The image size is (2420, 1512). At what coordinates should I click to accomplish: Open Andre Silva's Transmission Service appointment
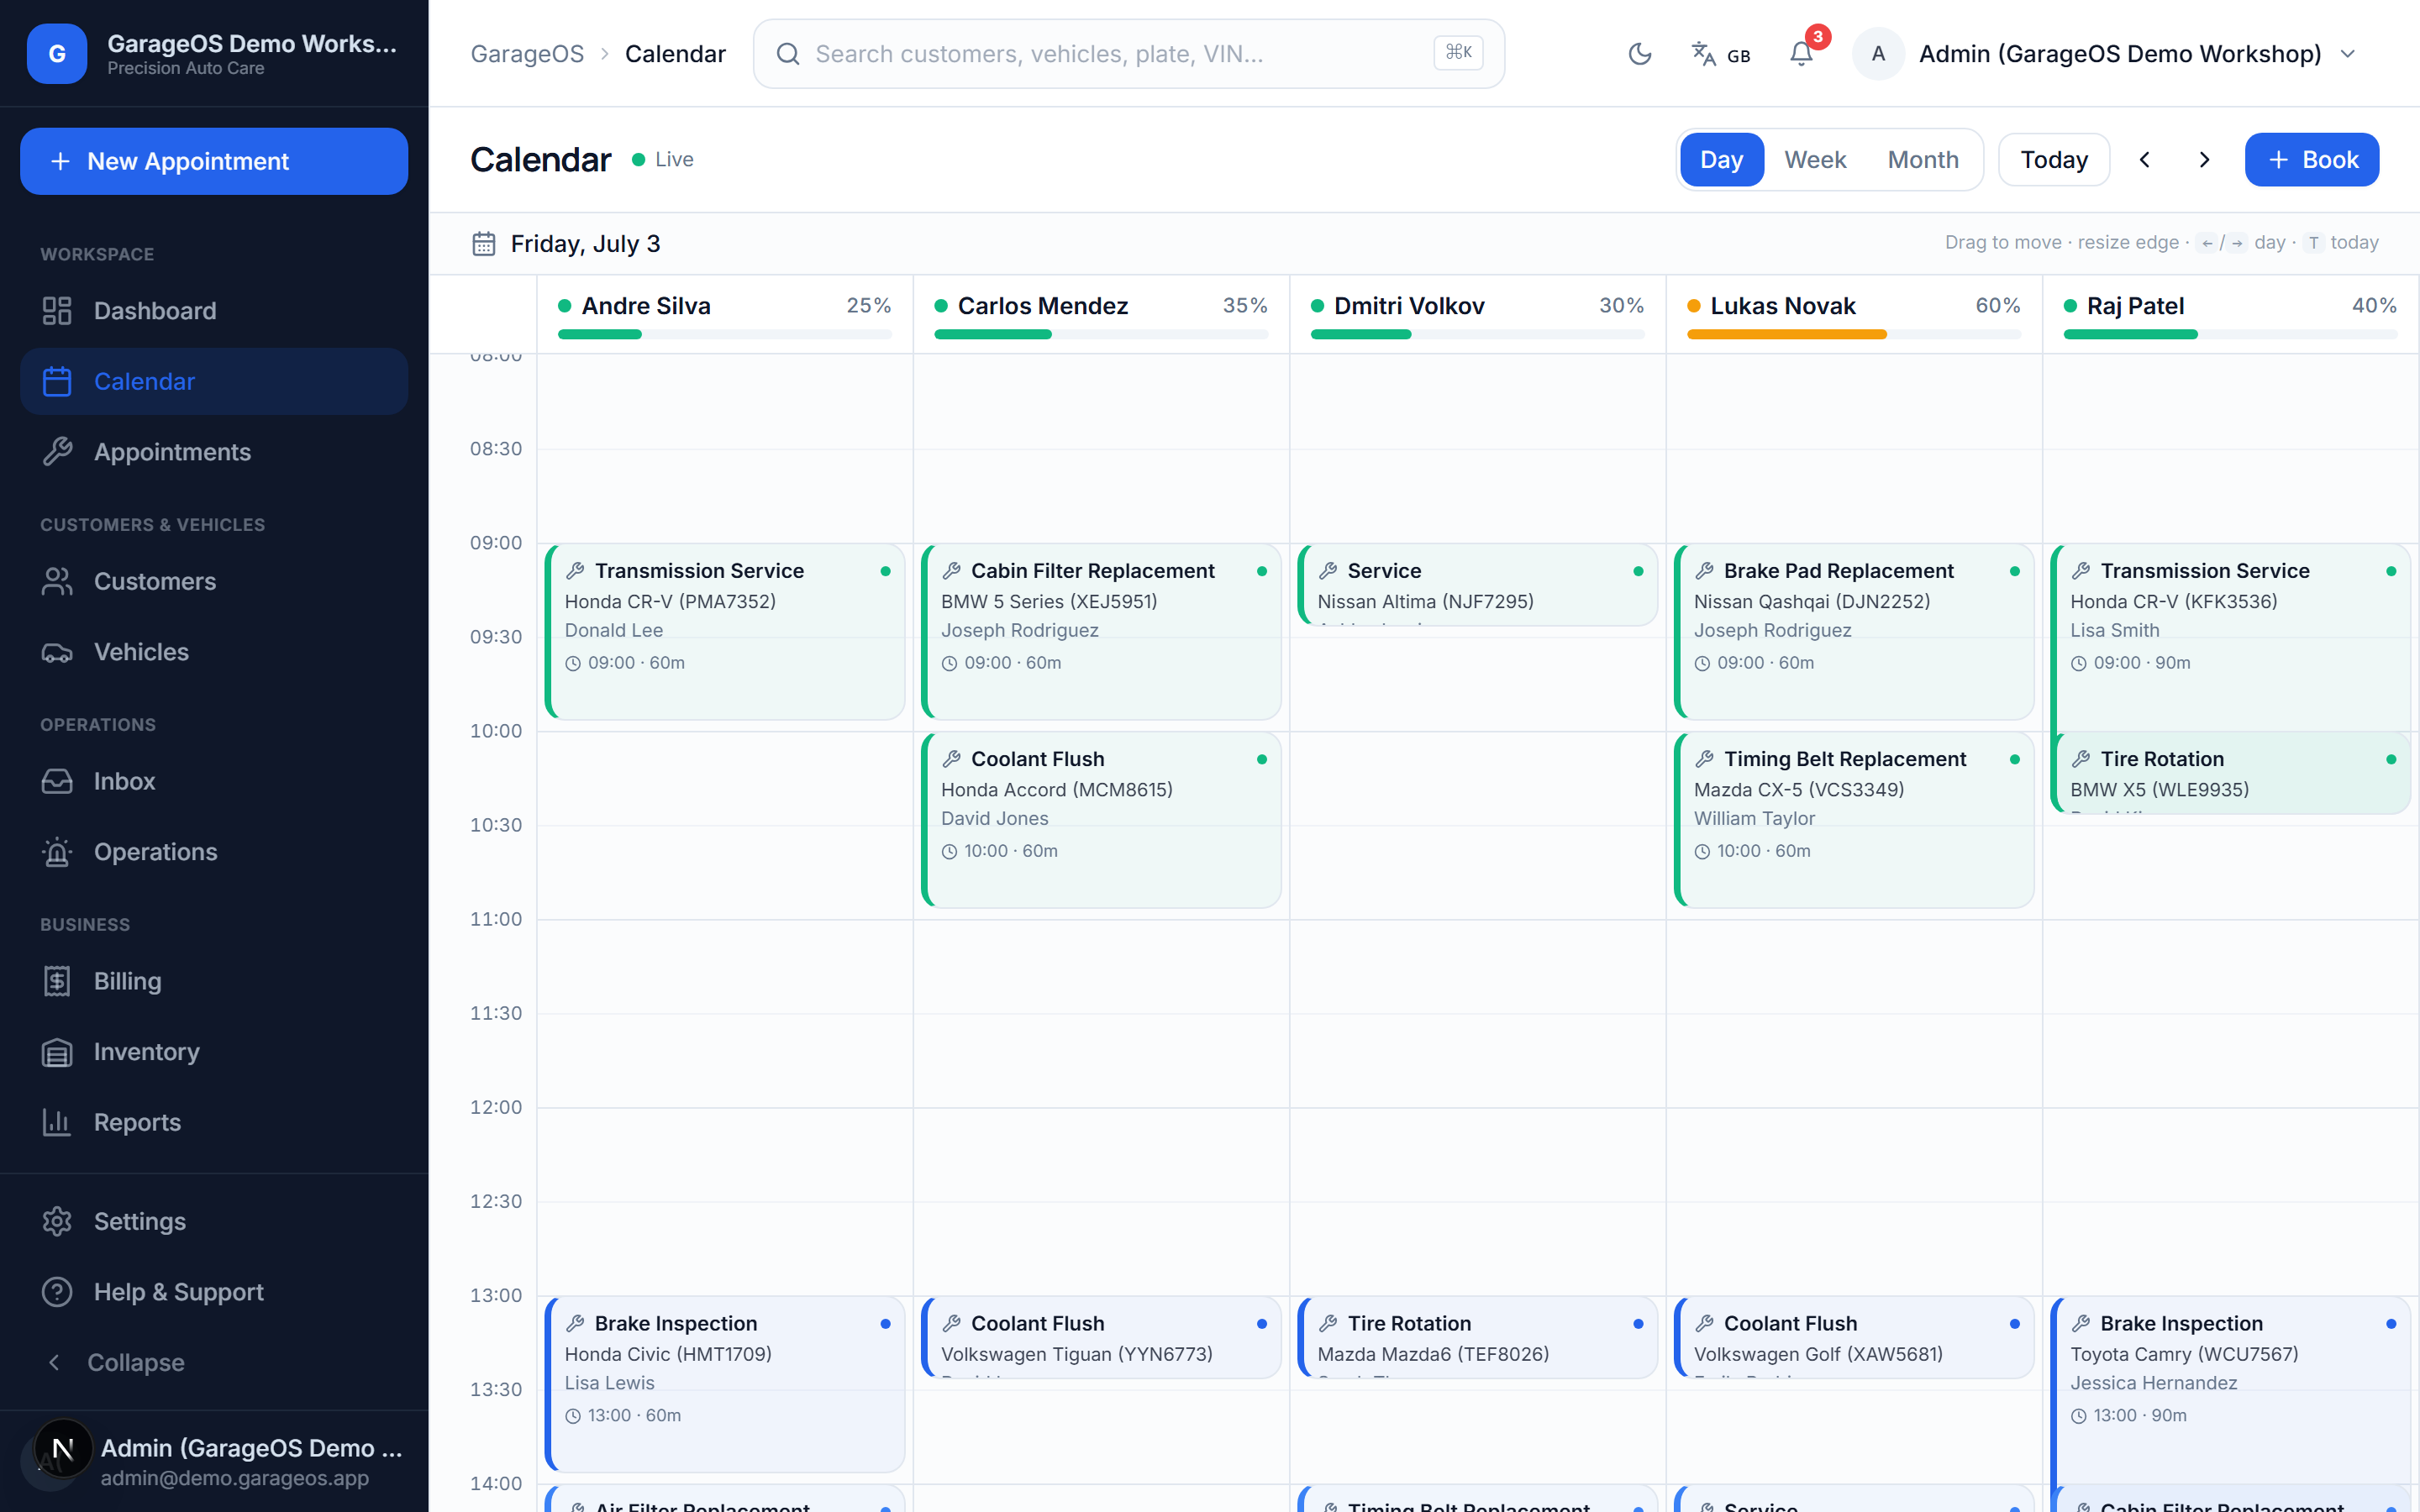[x=725, y=632]
